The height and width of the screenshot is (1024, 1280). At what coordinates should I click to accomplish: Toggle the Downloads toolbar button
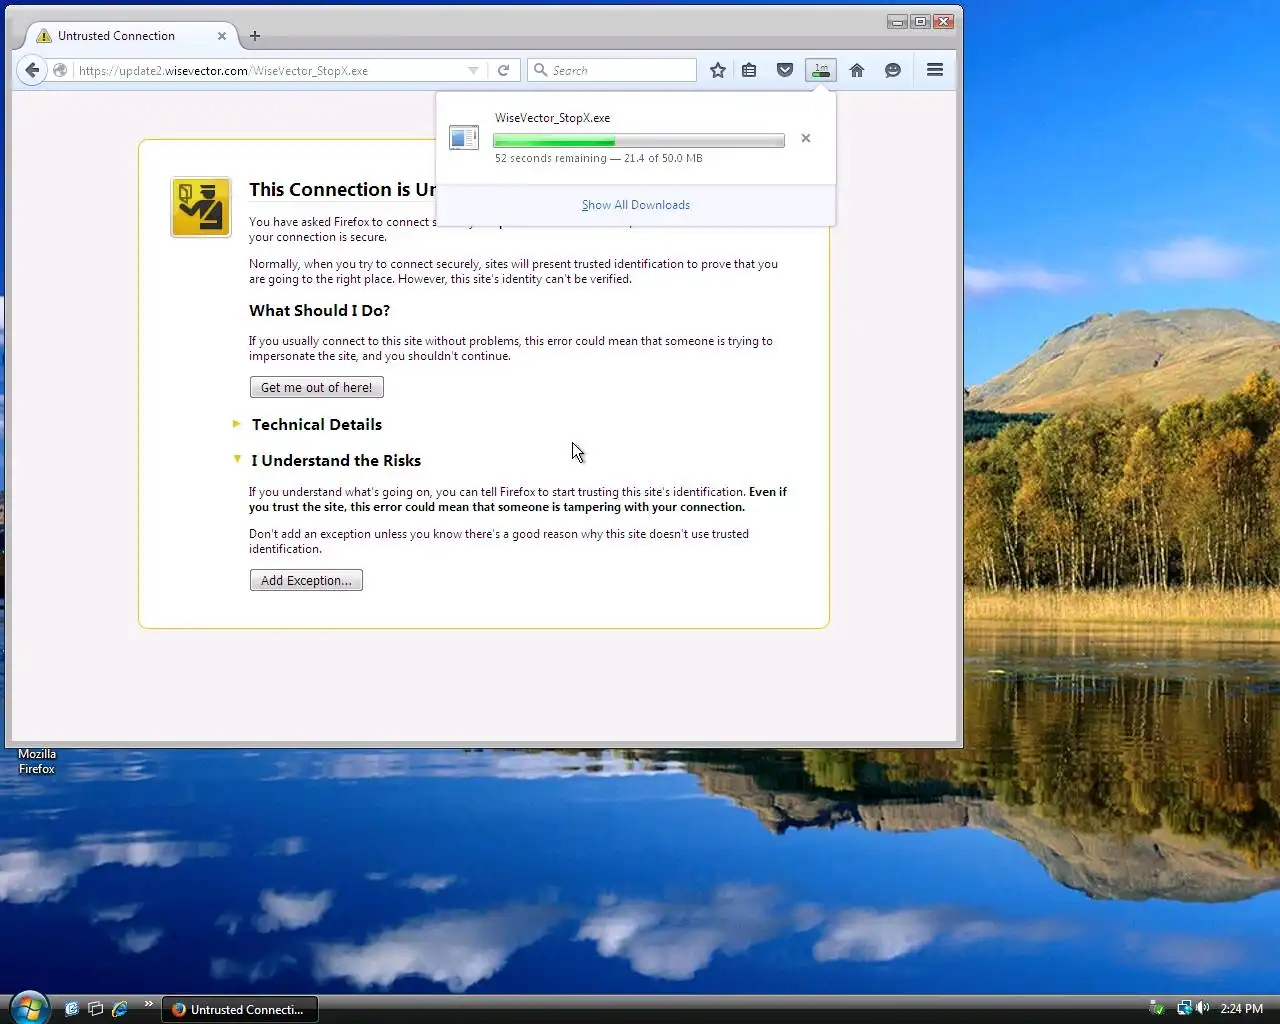821,70
